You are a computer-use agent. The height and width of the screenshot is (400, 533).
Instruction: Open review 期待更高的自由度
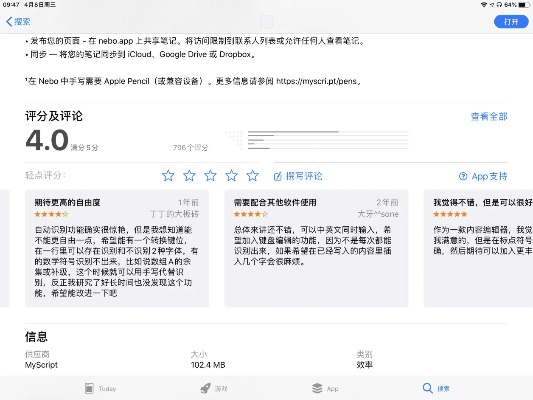click(x=117, y=248)
